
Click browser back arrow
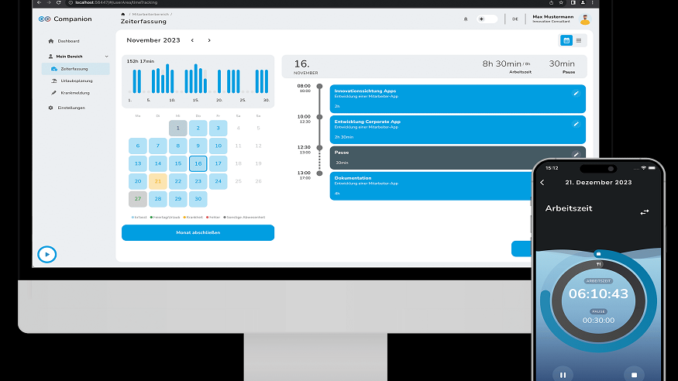coord(39,3)
